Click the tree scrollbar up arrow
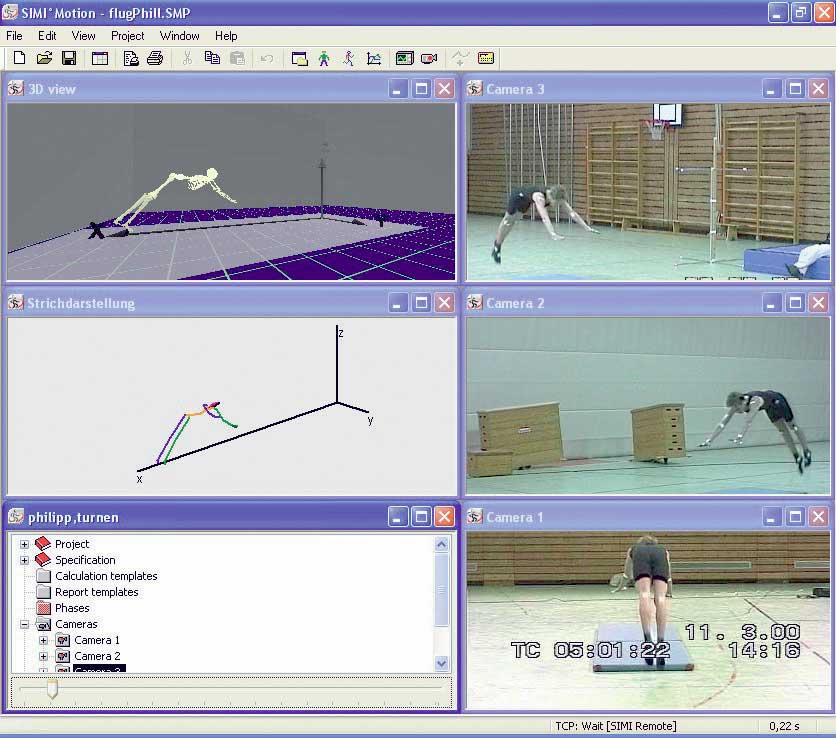This screenshot has width=836, height=738. click(x=441, y=544)
